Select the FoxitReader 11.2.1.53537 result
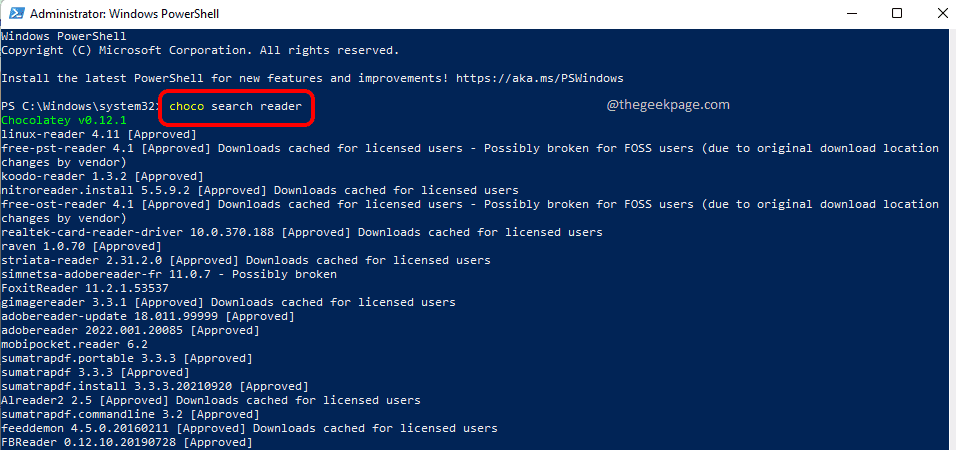956x450 pixels. pyautogui.click(x=84, y=288)
